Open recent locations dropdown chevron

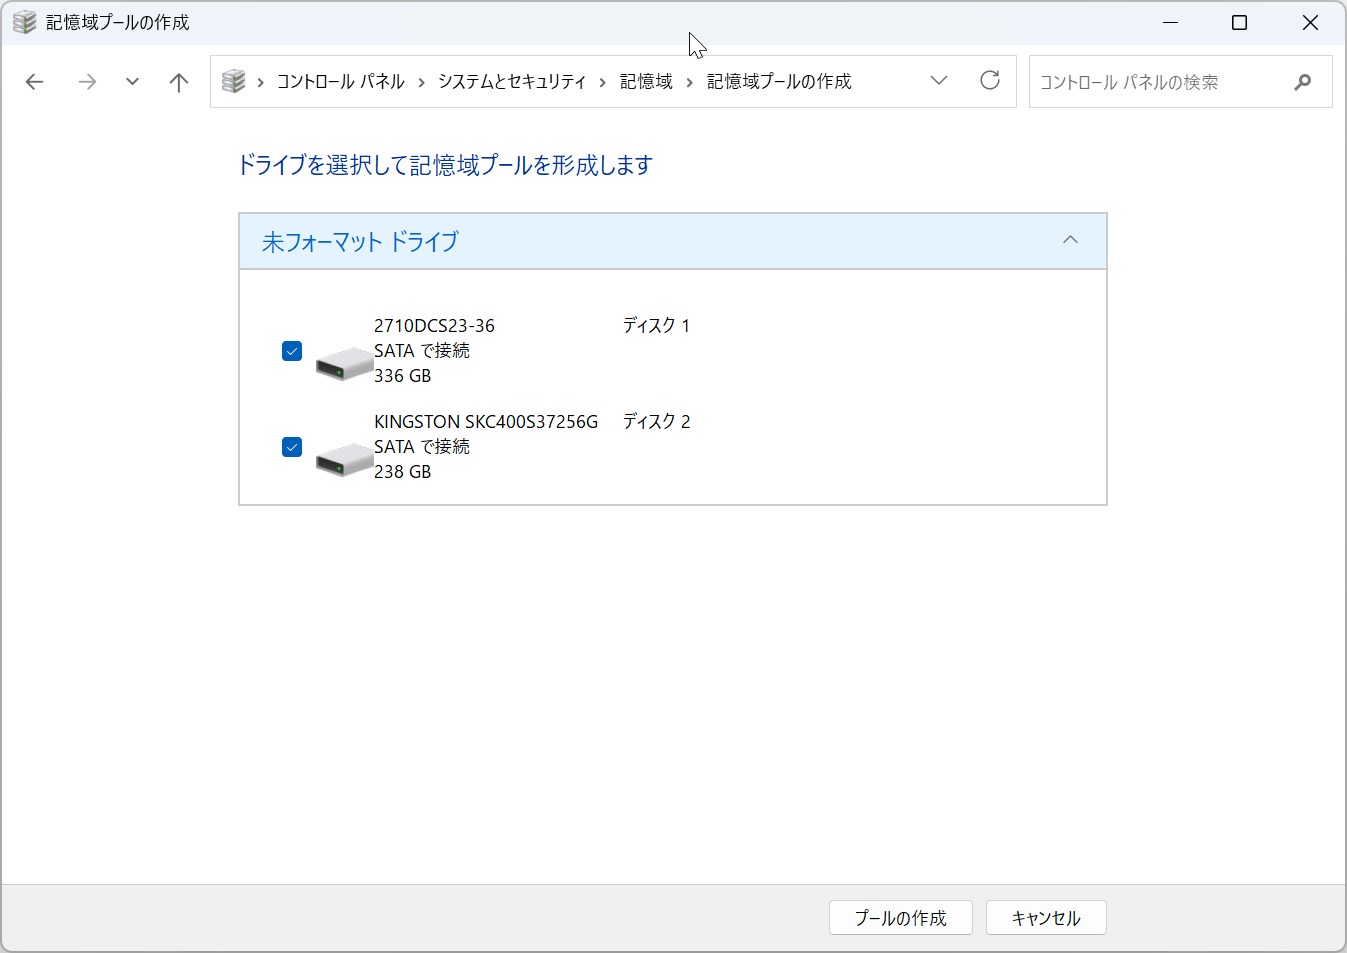pyautogui.click(x=132, y=82)
